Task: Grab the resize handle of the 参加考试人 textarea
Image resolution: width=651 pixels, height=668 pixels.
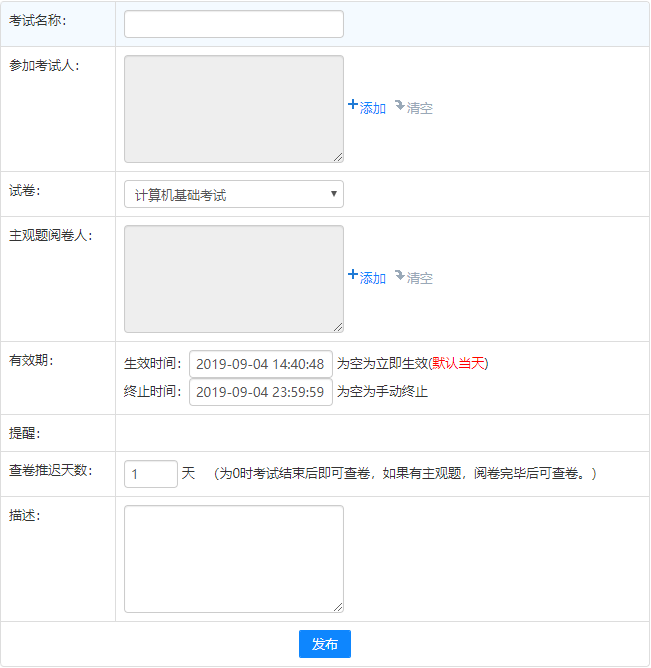Action: point(338,157)
